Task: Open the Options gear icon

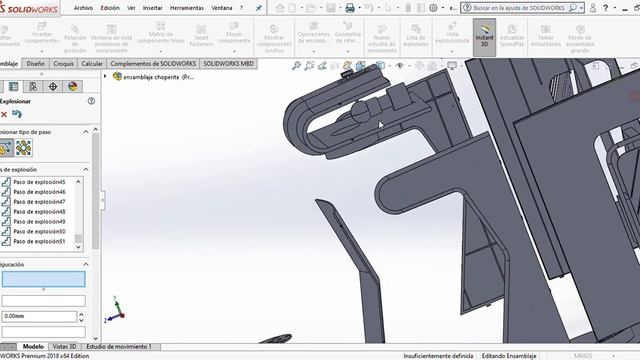Action: (433, 8)
